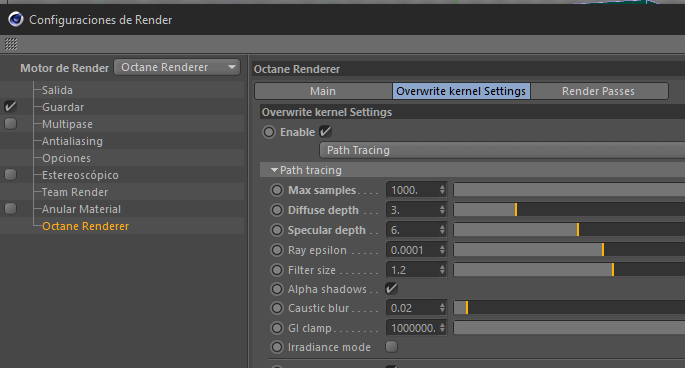Screen dimensions: 685x368
Task: Click the Specular depth value field
Action: click(412, 230)
